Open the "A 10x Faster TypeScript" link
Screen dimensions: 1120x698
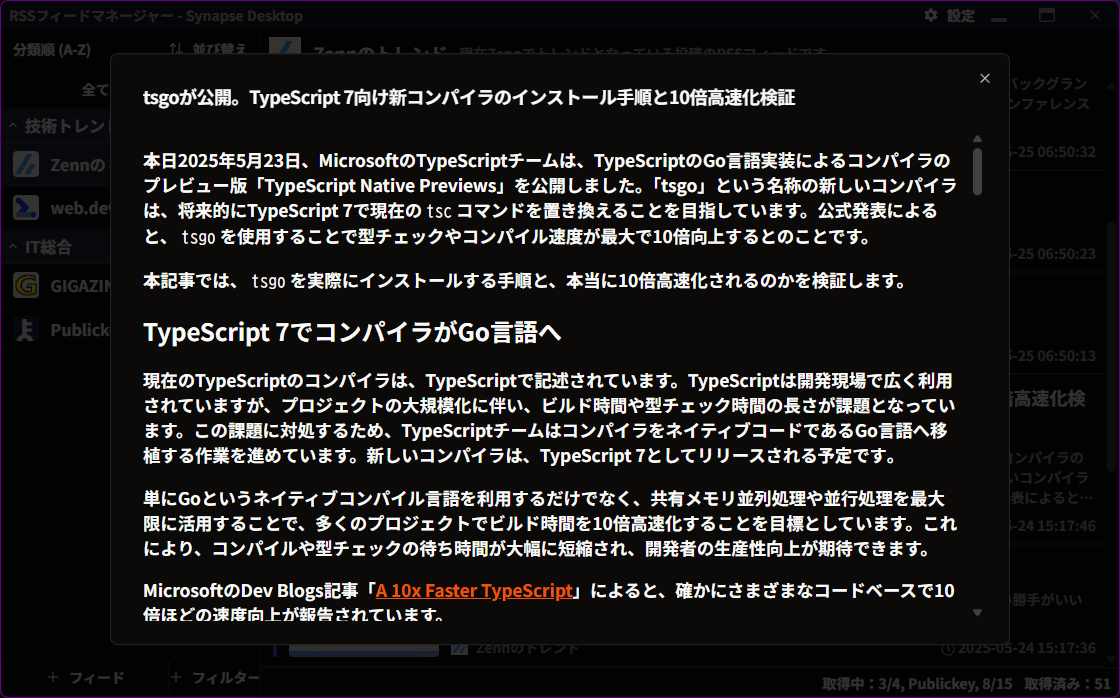(474, 590)
